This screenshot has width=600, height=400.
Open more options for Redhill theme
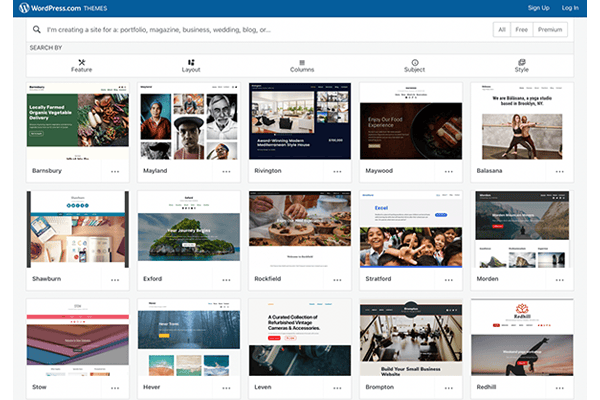(559, 388)
